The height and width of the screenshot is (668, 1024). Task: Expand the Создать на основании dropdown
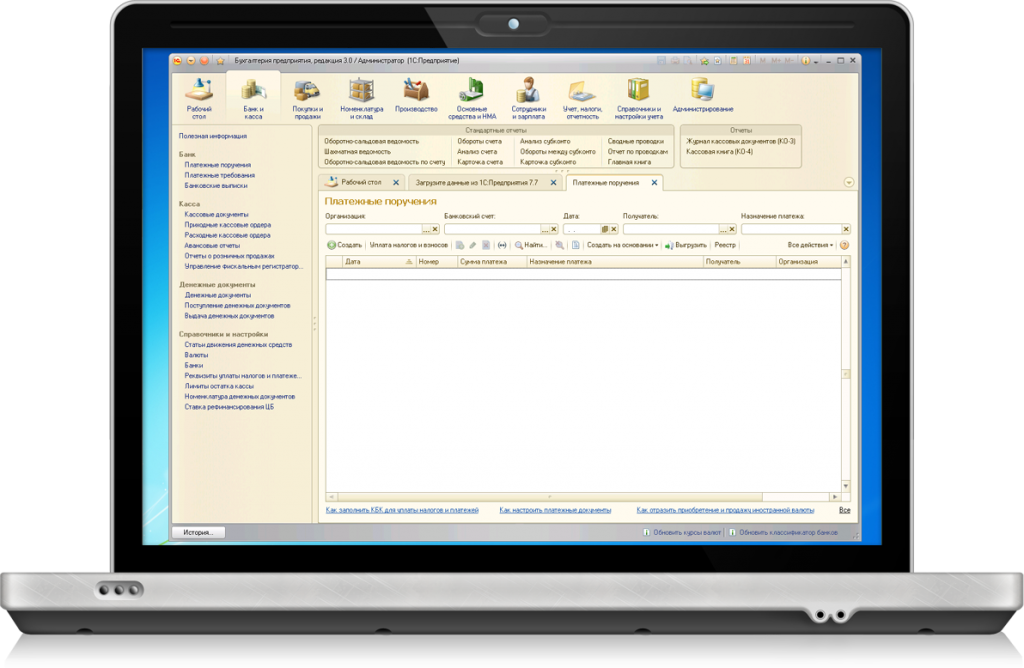click(x=622, y=246)
